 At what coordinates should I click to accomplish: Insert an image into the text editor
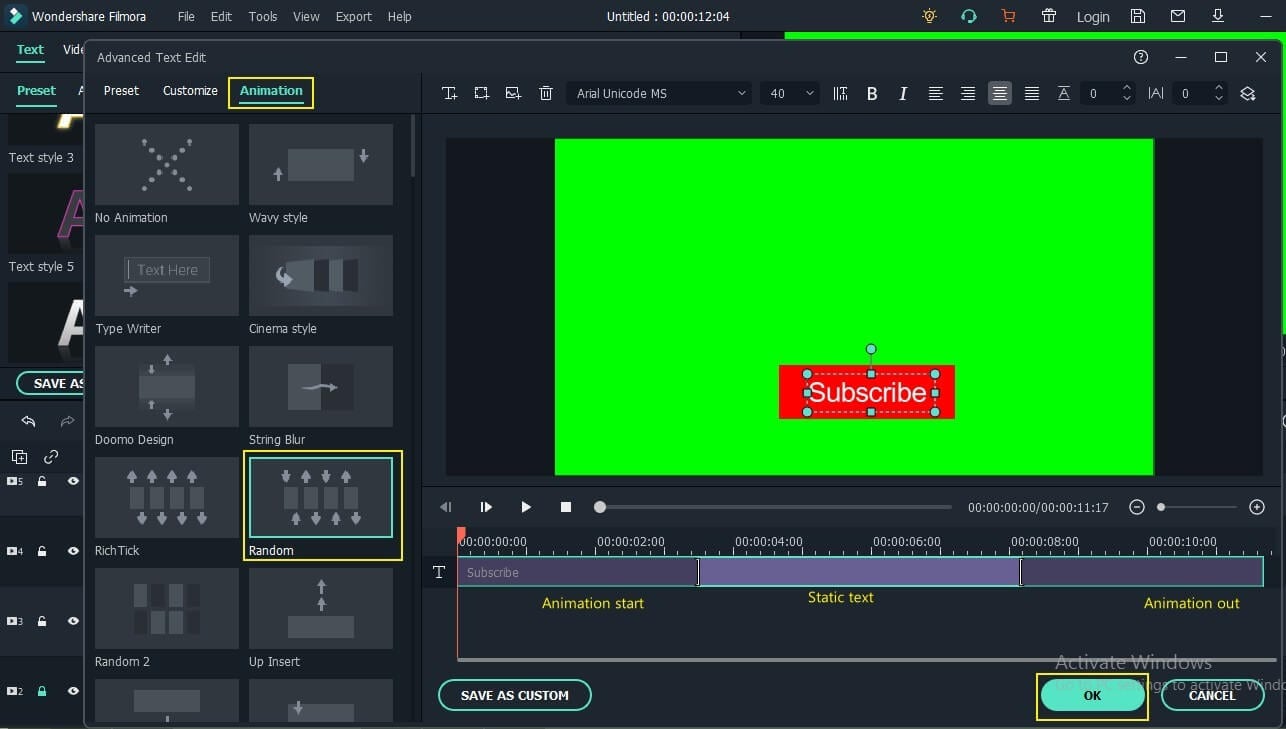pos(513,93)
